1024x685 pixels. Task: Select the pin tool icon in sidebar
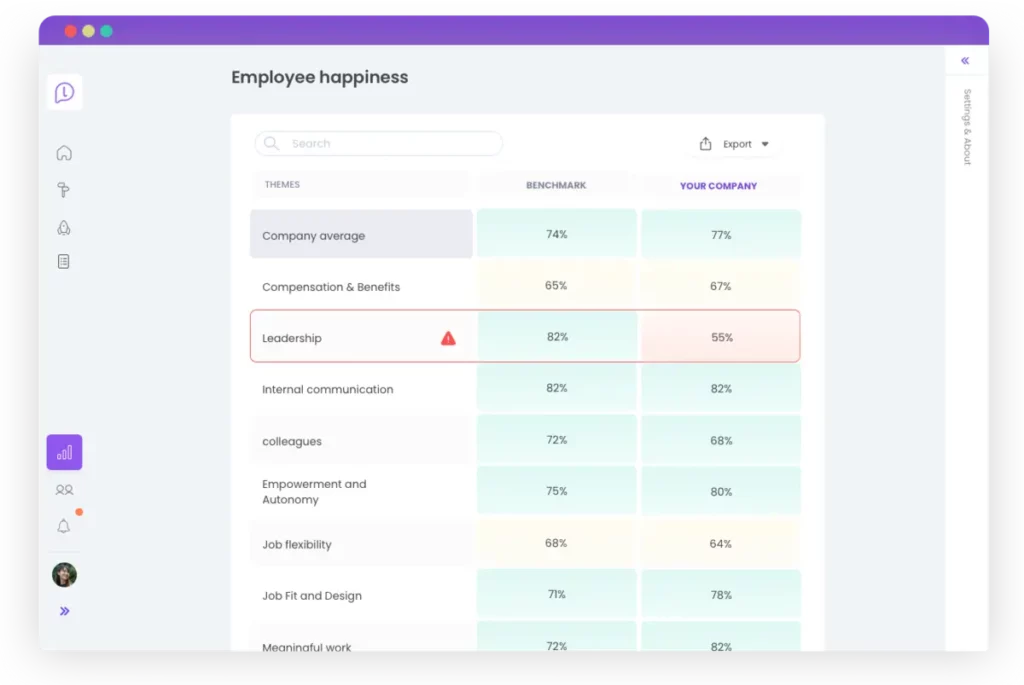[x=64, y=190]
